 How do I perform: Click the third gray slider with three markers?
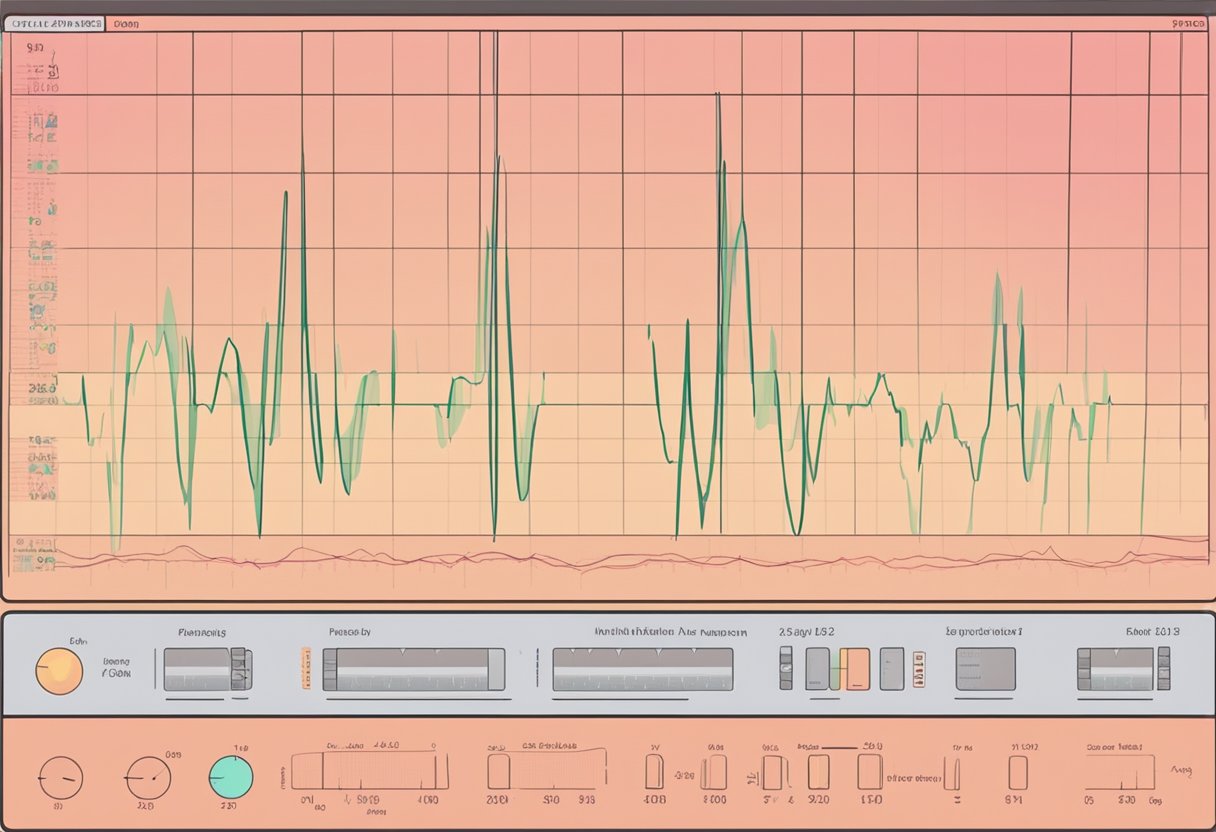[642, 669]
